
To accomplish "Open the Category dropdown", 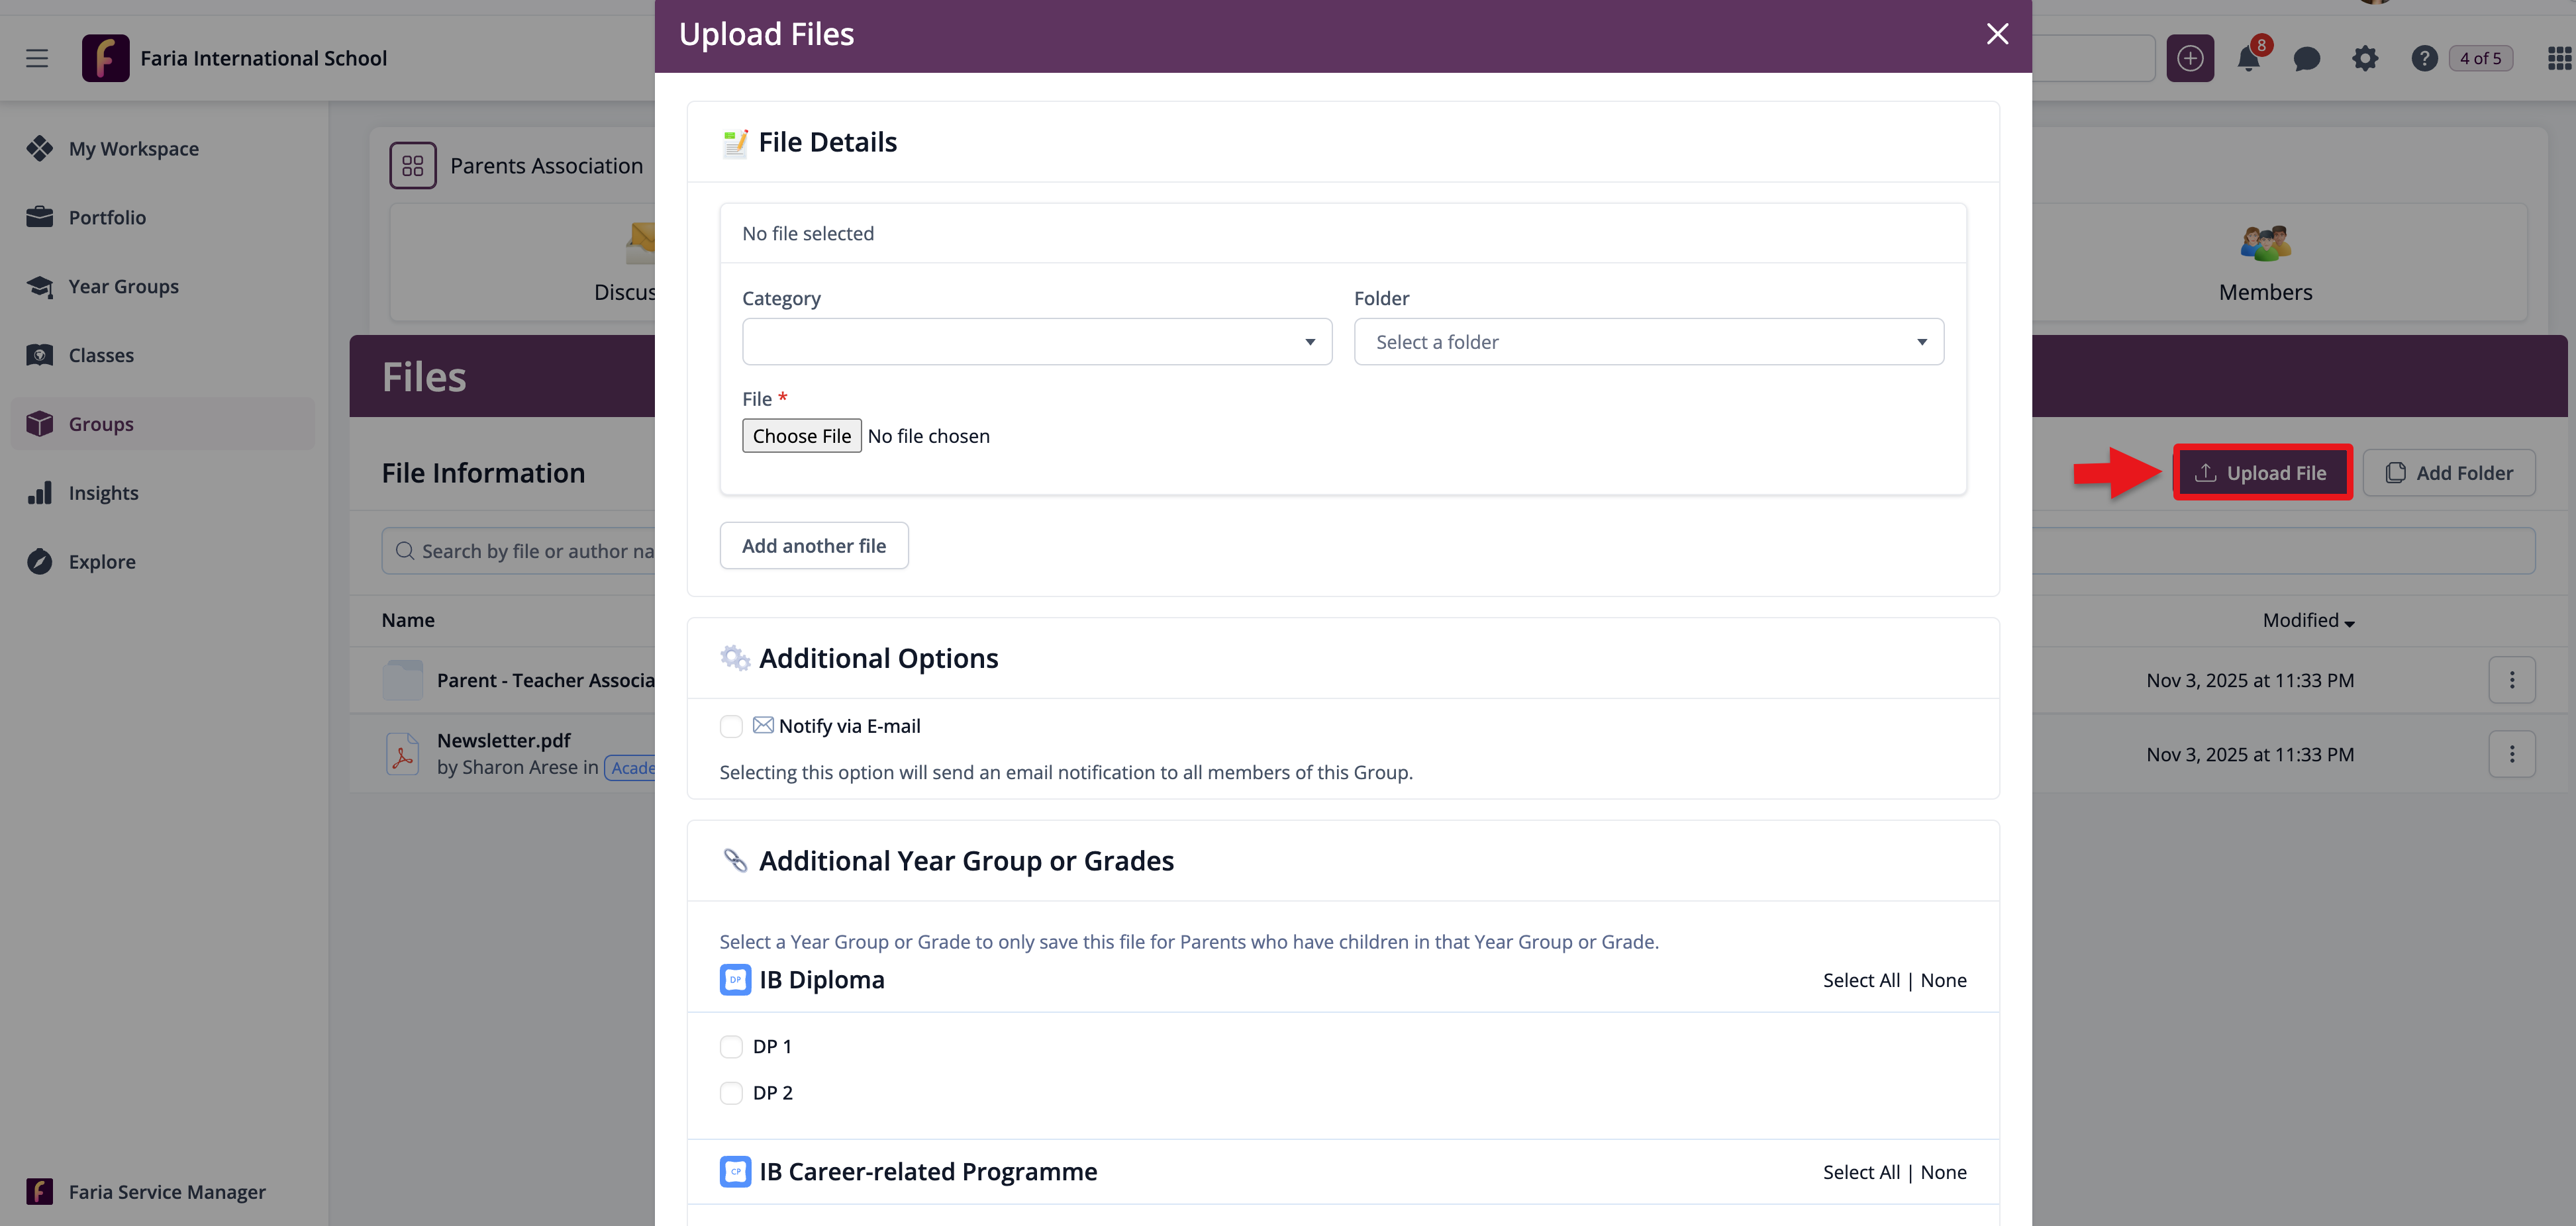I will 1036,342.
